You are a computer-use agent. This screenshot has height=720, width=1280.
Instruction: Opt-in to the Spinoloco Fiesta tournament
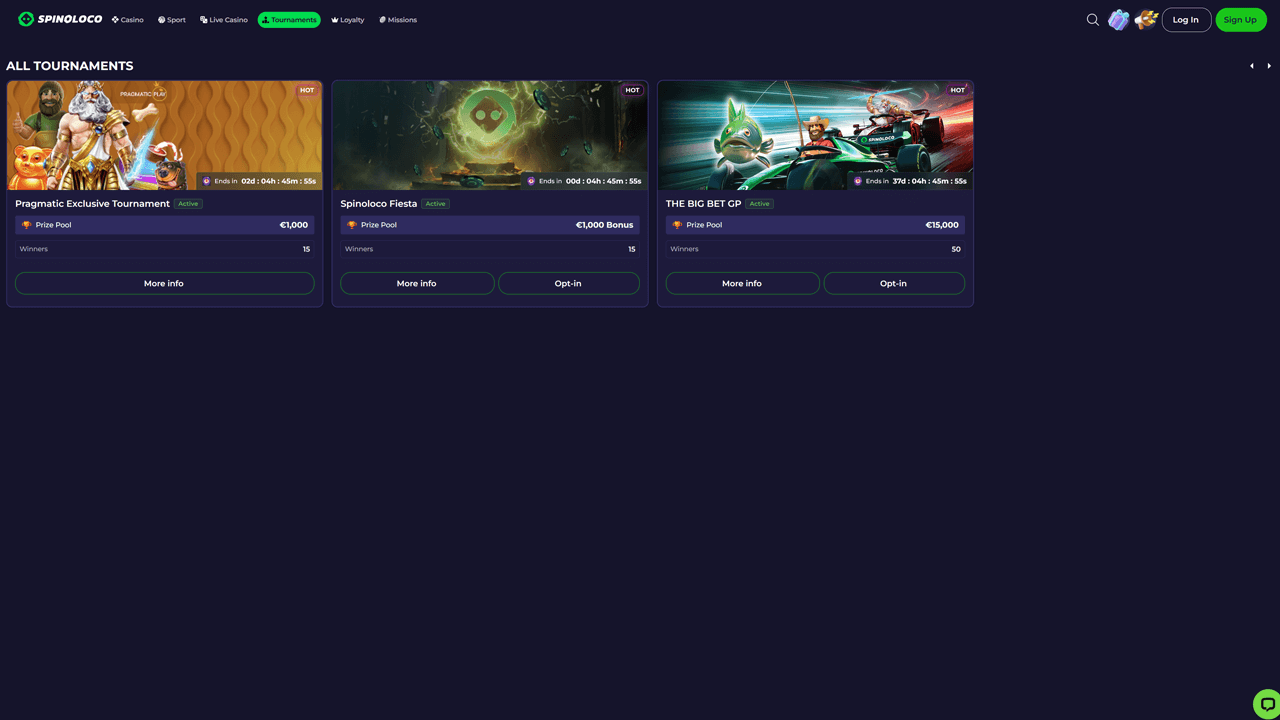568,283
